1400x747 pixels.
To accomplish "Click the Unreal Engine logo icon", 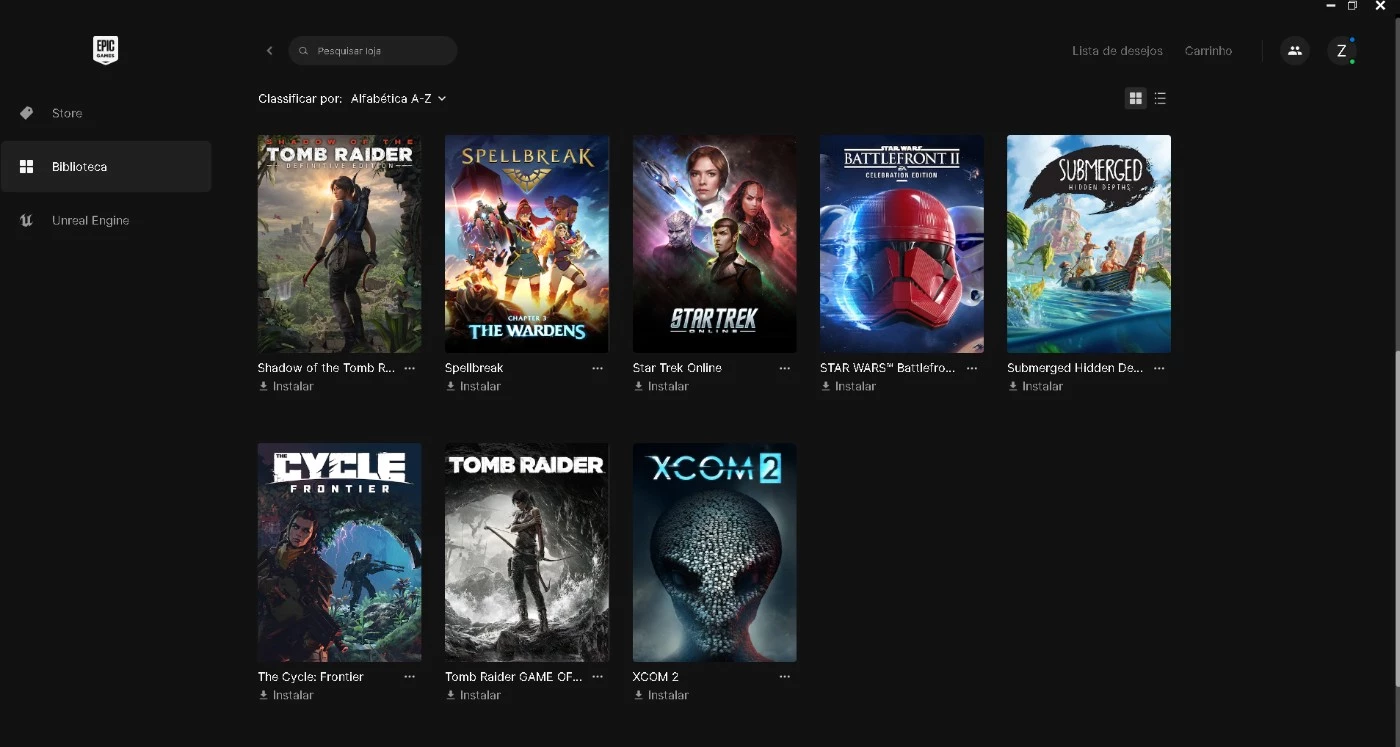I will tap(27, 220).
